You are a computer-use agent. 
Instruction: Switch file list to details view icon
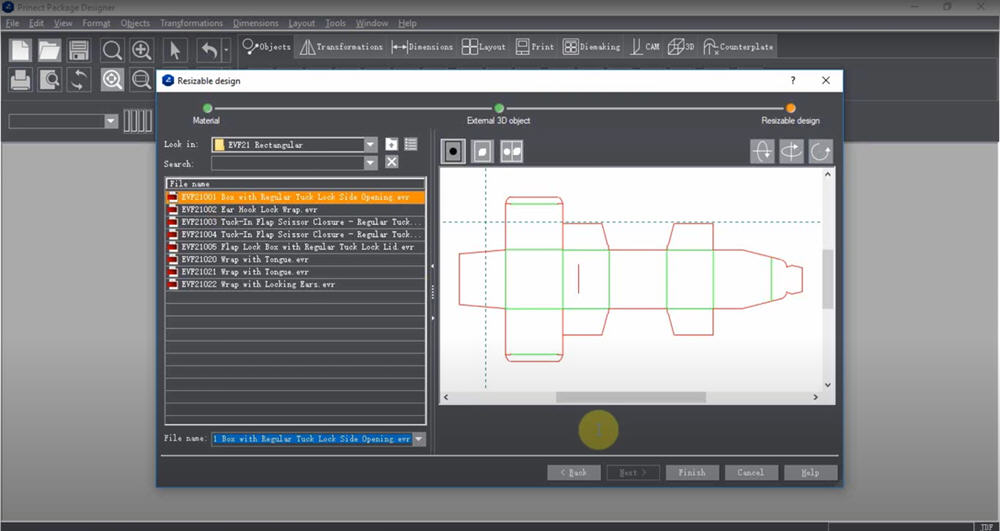411,145
